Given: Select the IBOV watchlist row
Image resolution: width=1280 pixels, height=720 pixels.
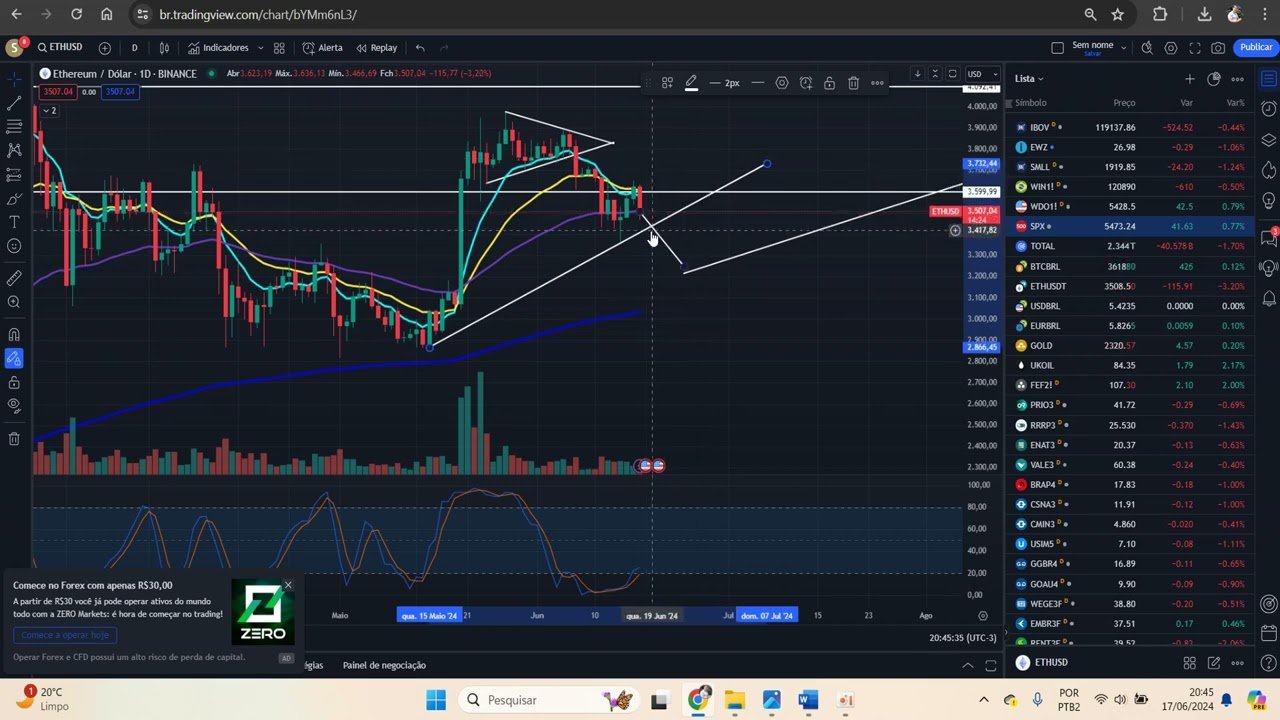Looking at the screenshot, I should point(1131,127).
